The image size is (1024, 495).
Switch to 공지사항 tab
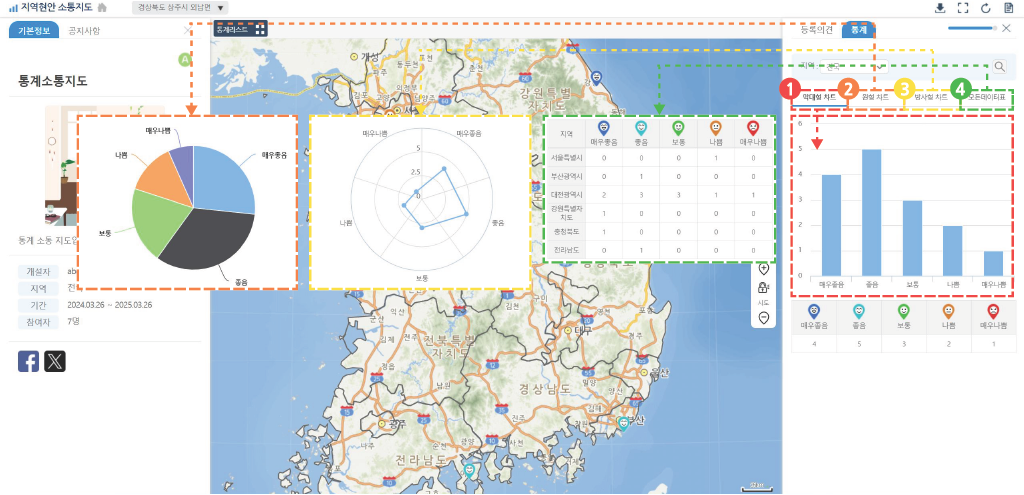tap(84, 30)
